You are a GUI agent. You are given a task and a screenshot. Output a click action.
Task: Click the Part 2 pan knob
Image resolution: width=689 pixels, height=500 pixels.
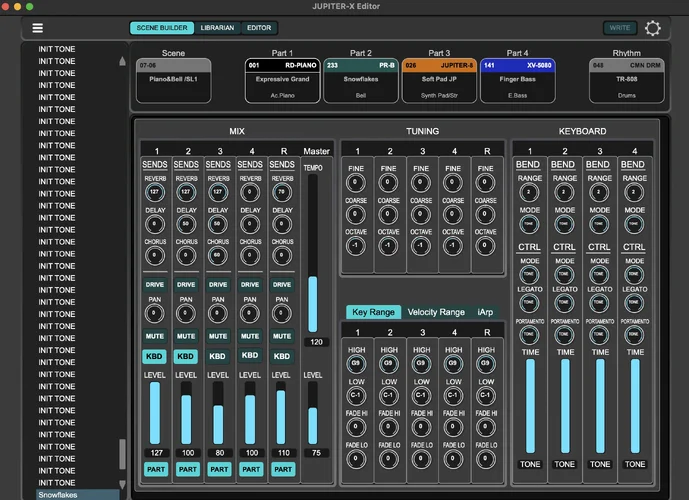tap(186, 313)
